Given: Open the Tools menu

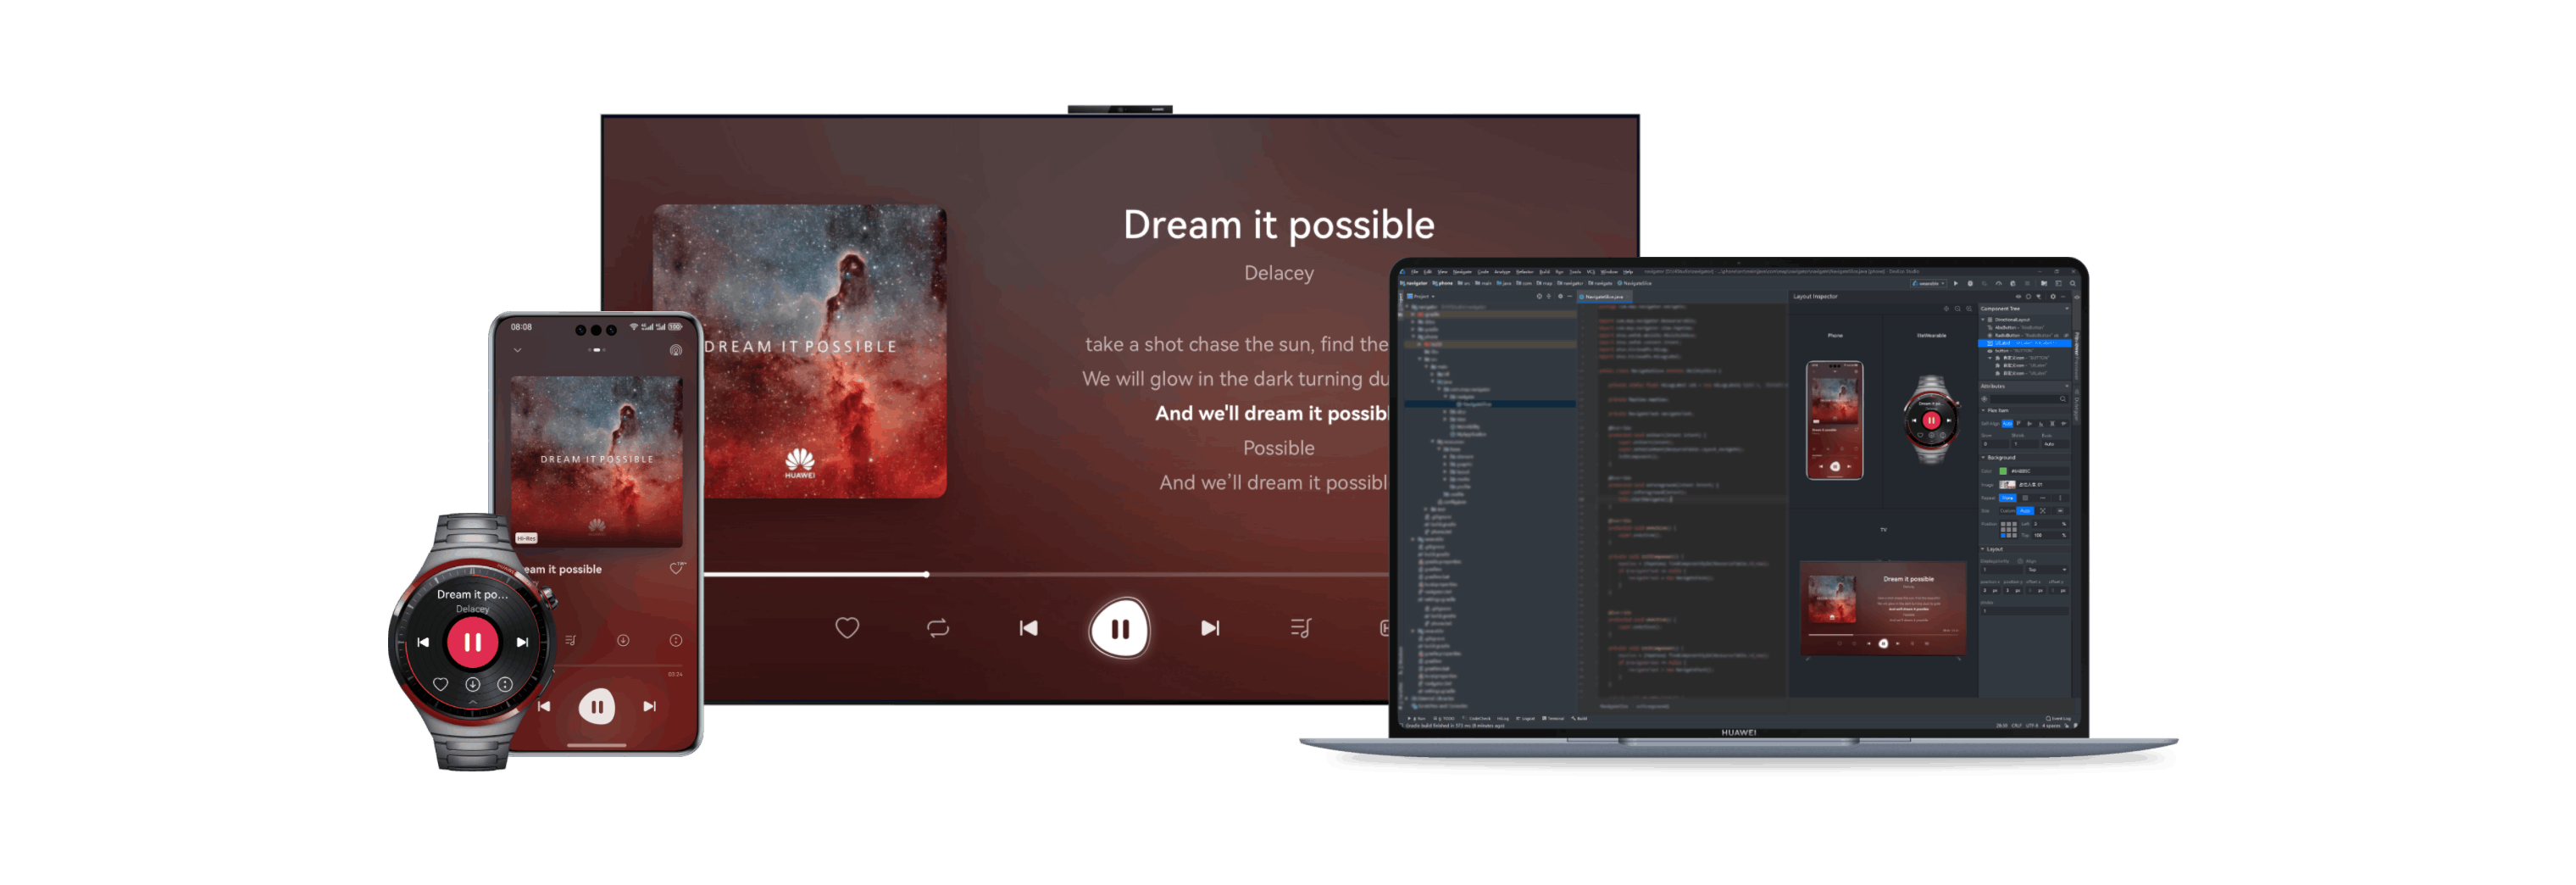Looking at the screenshot, I should coord(1576,272).
